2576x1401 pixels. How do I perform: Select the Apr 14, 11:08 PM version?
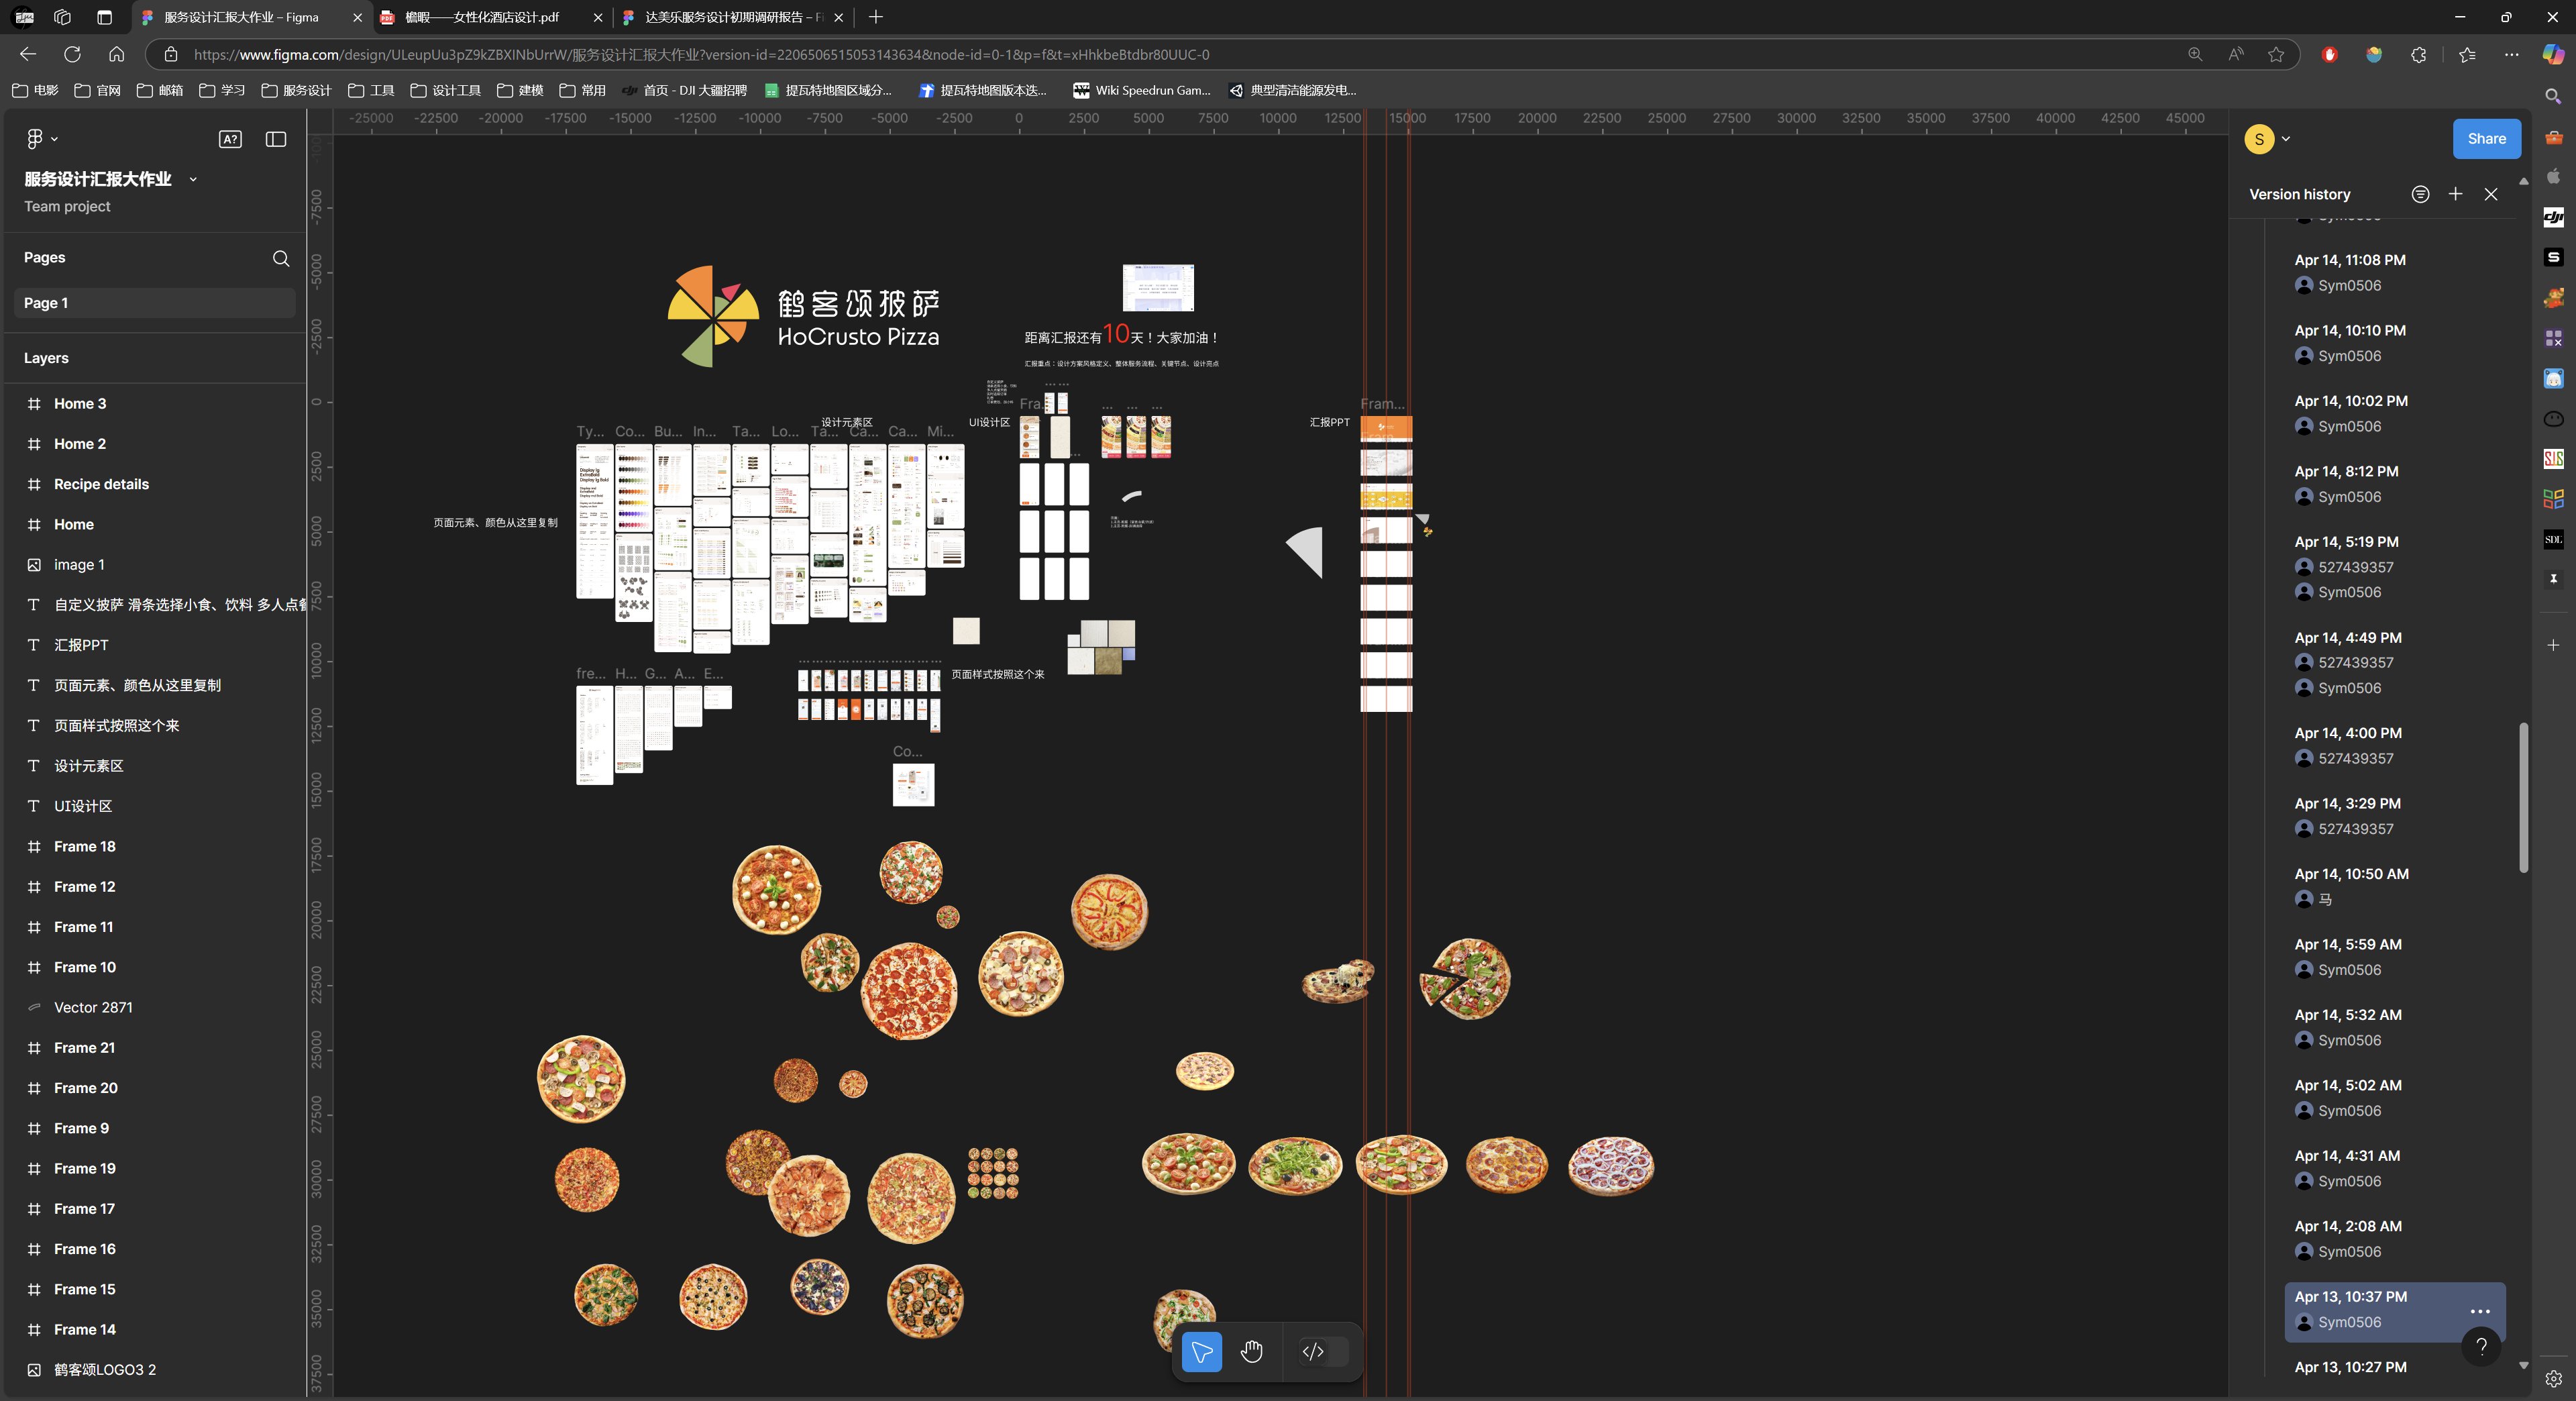click(x=2350, y=260)
